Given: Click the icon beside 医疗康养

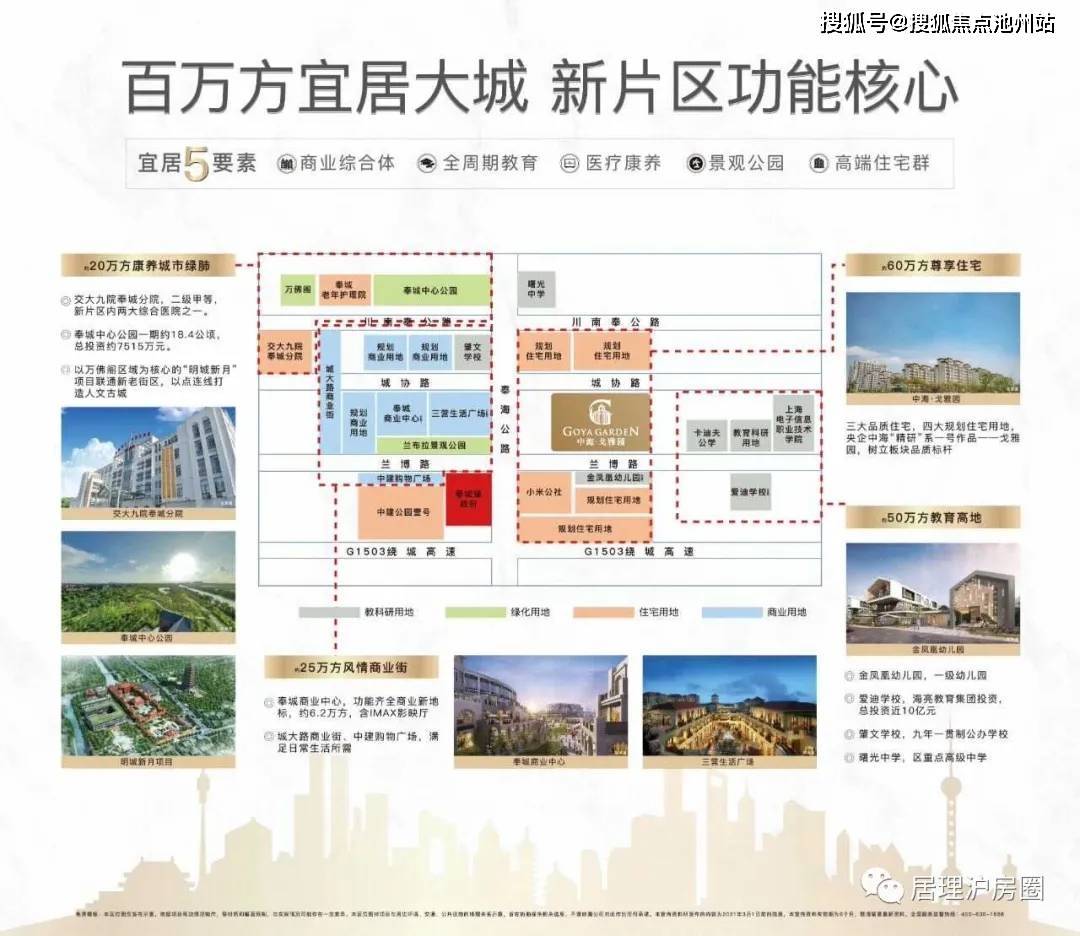Looking at the screenshot, I should pos(570,163).
